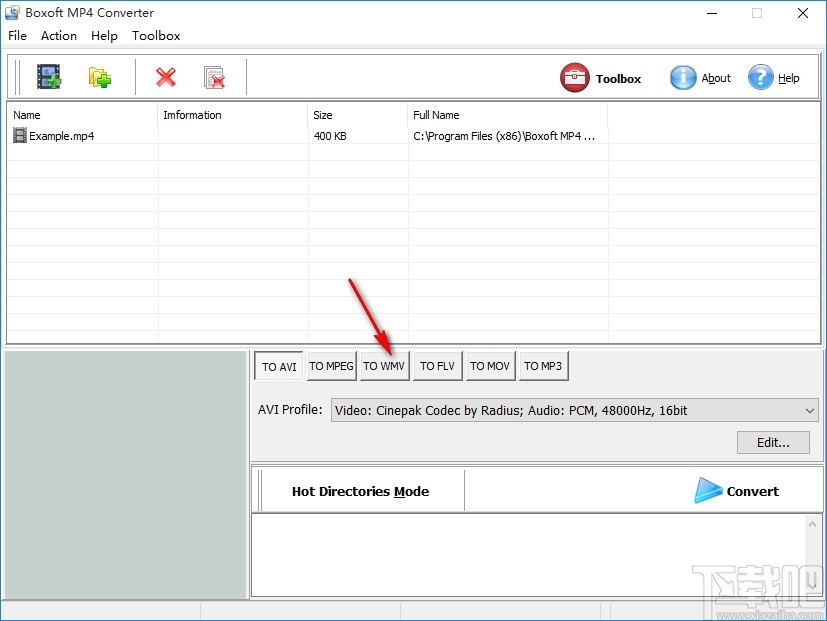Screen dimensions: 827x621
Task: Switch to the TO MP3 tab
Action: [543, 366]
